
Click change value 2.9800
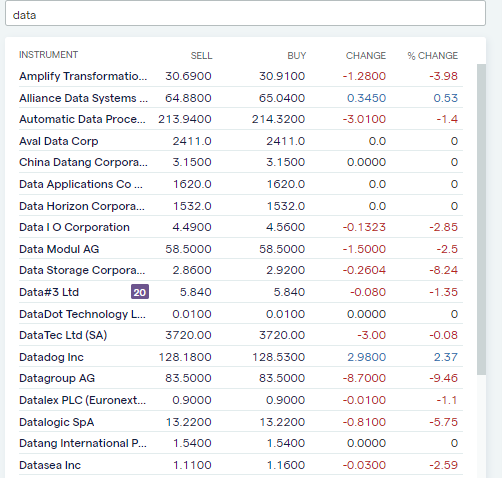367,357
